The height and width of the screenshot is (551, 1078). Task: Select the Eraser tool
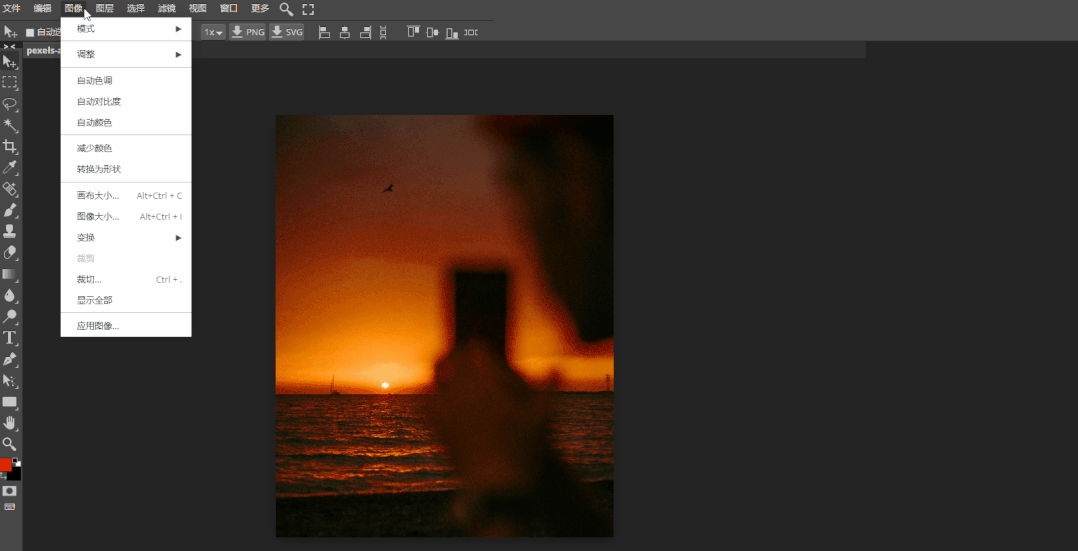point(10,253)
